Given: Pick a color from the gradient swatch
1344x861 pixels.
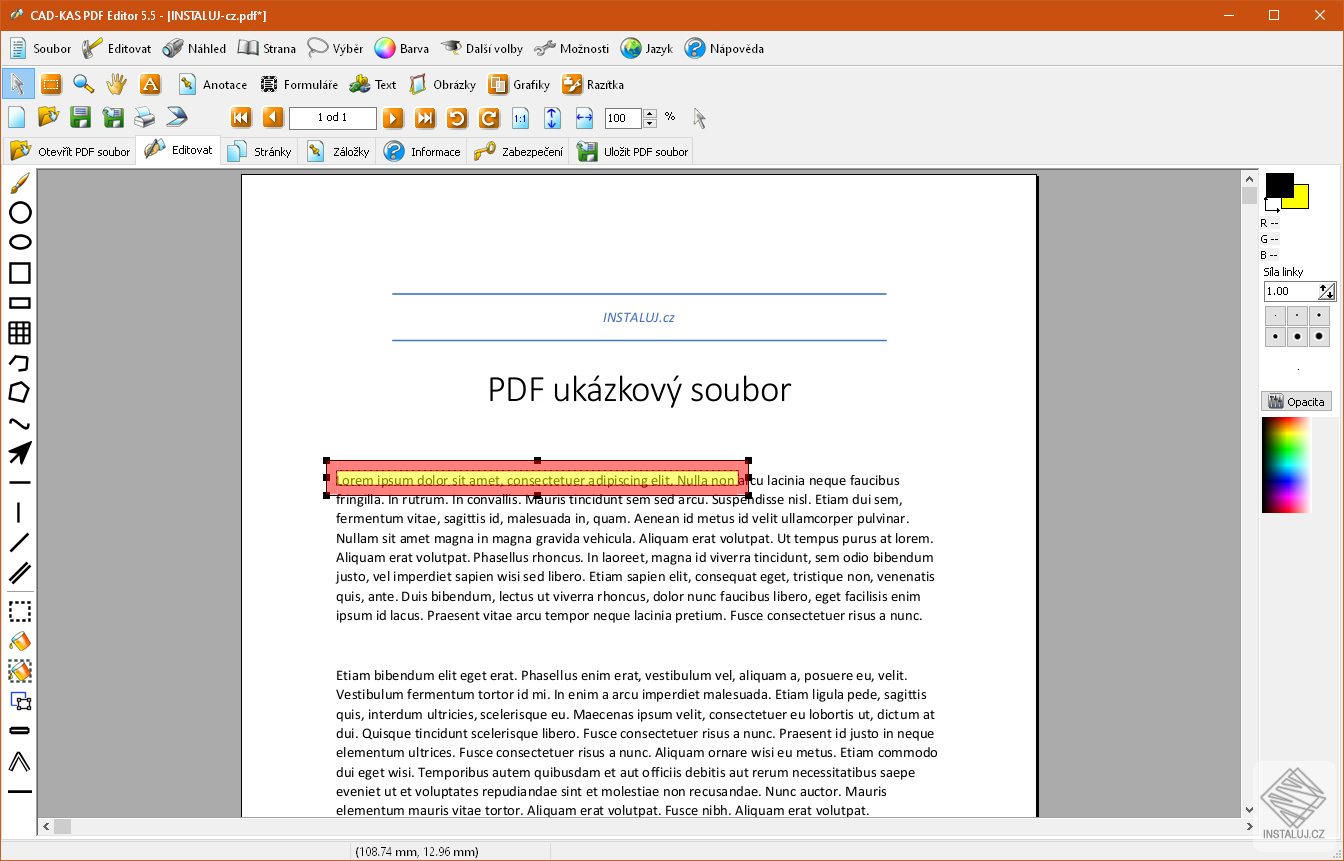Looking at the screenshot, I should coord(1285,465).
